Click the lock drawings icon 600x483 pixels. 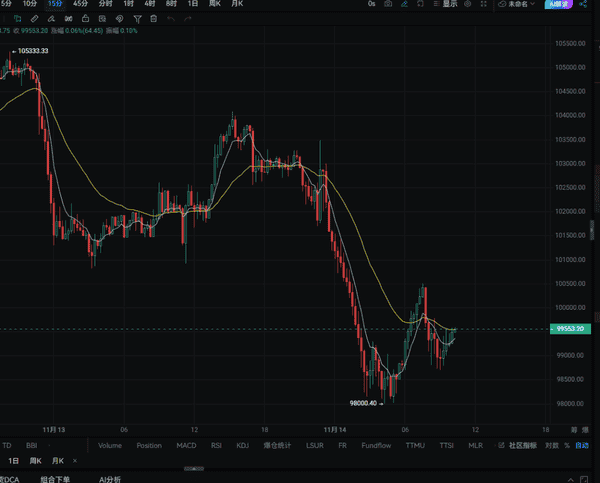[86, 19]
